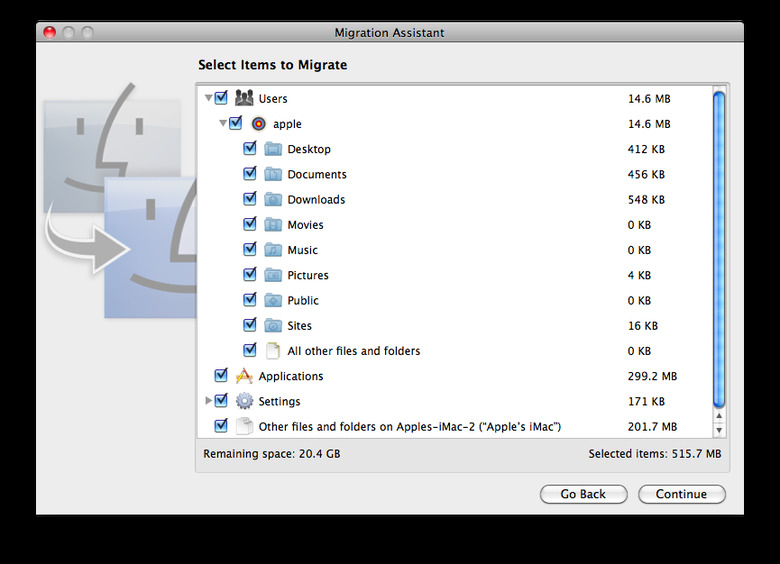
Task: Click the Downloads folder icon
Action: pos(273,199)
